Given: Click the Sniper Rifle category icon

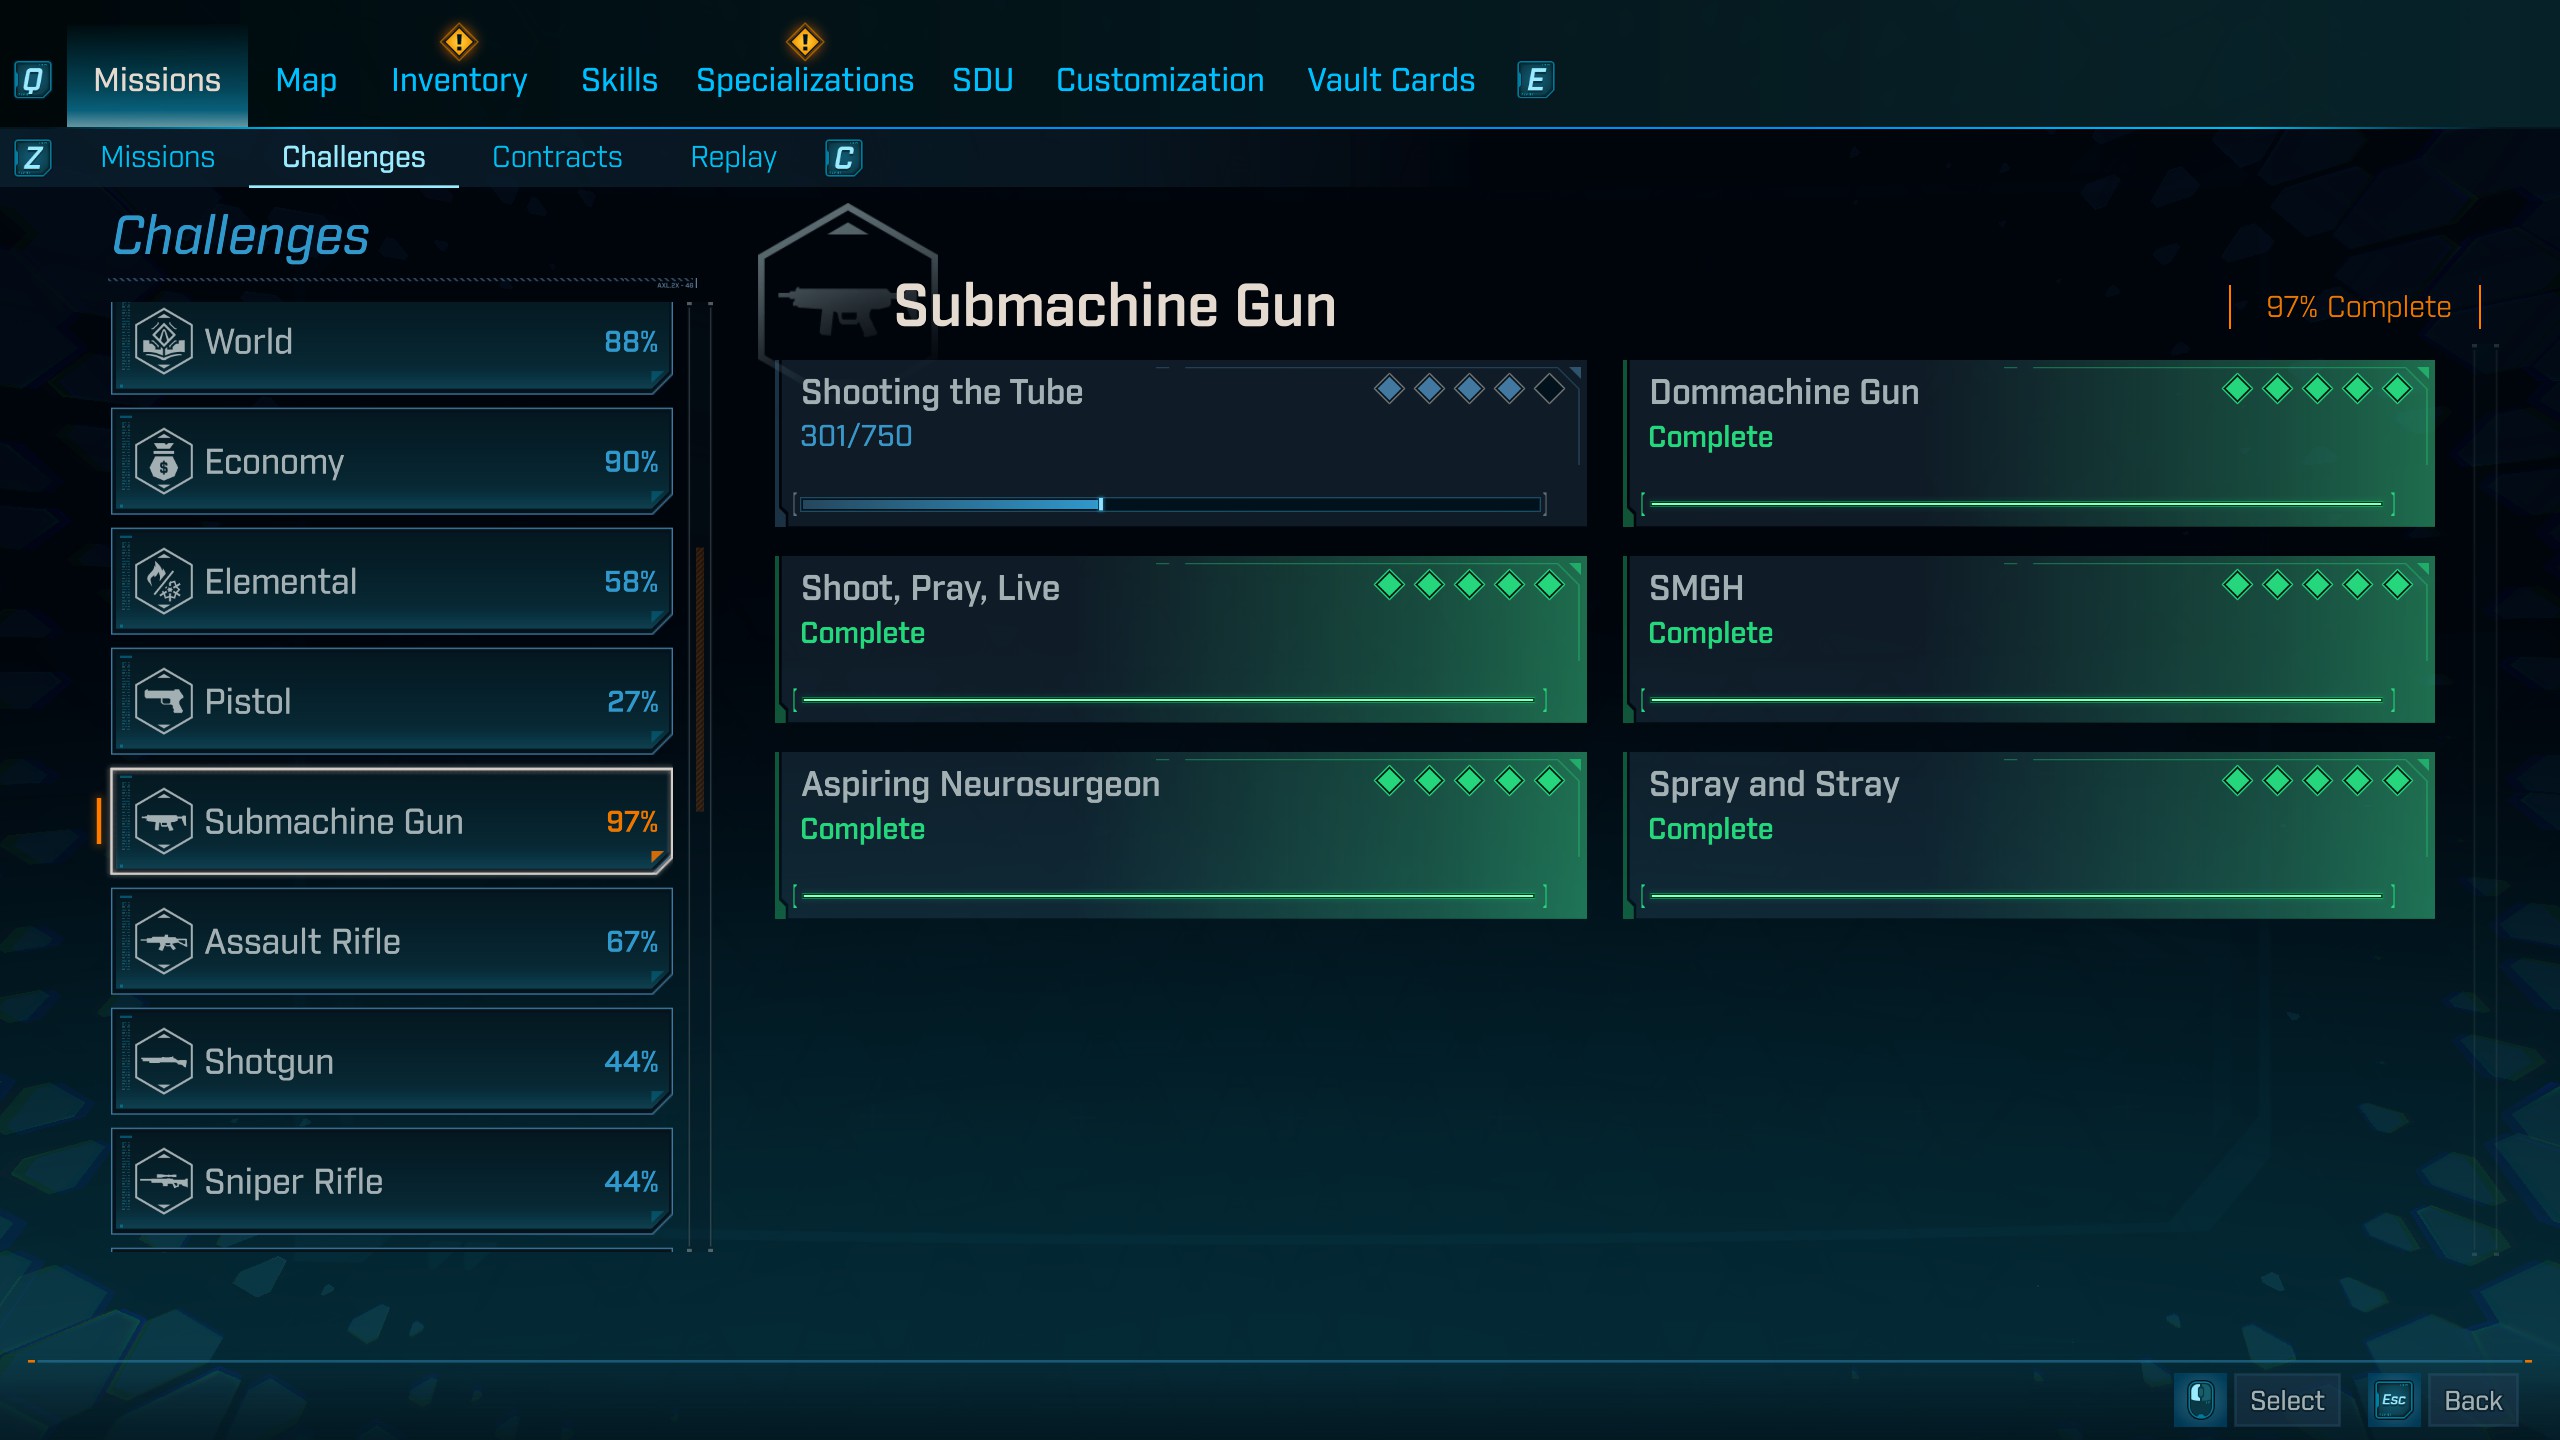Looking at the screenshot, I should tap(163, 1182).
